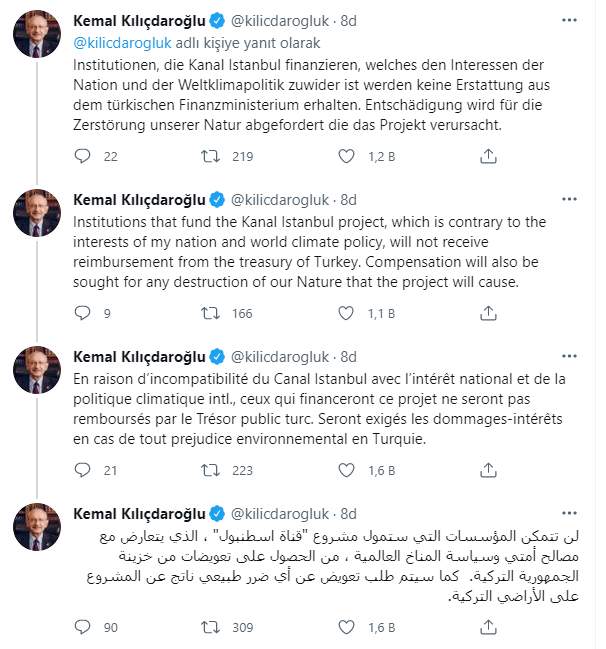Like the Arabic-language tweet
This screenshot has height=649, width=606.
(x=347, y=627)
